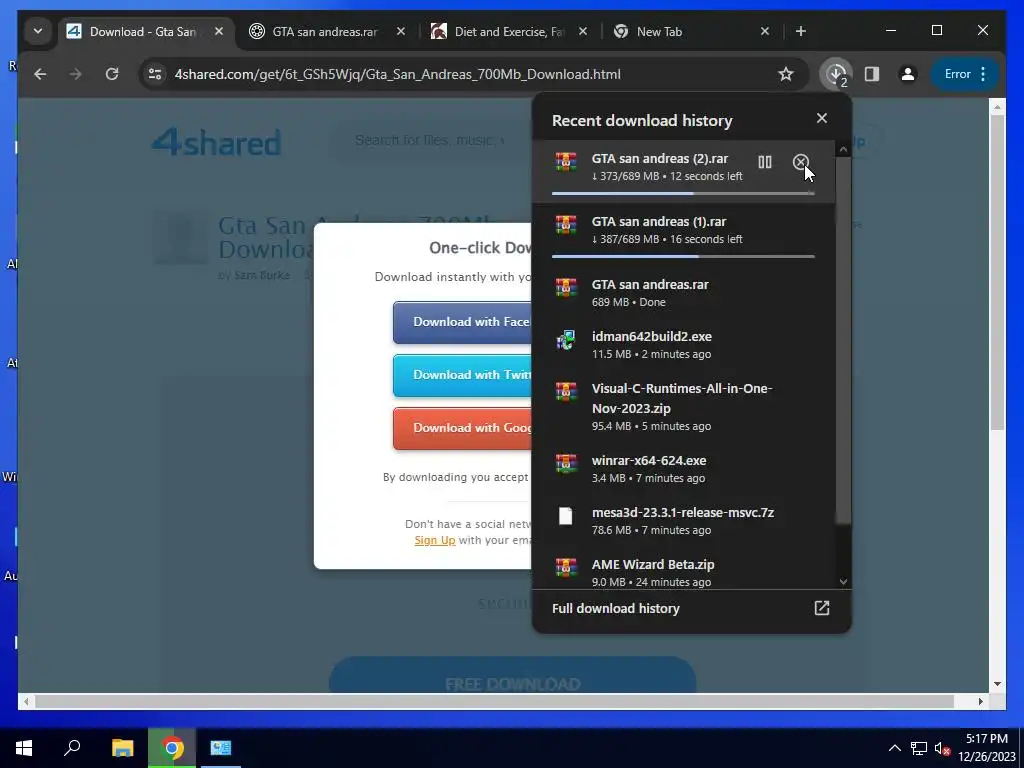
Task: Click GTA san andreas (2).rar progress bar
Action: click(683, 193)
